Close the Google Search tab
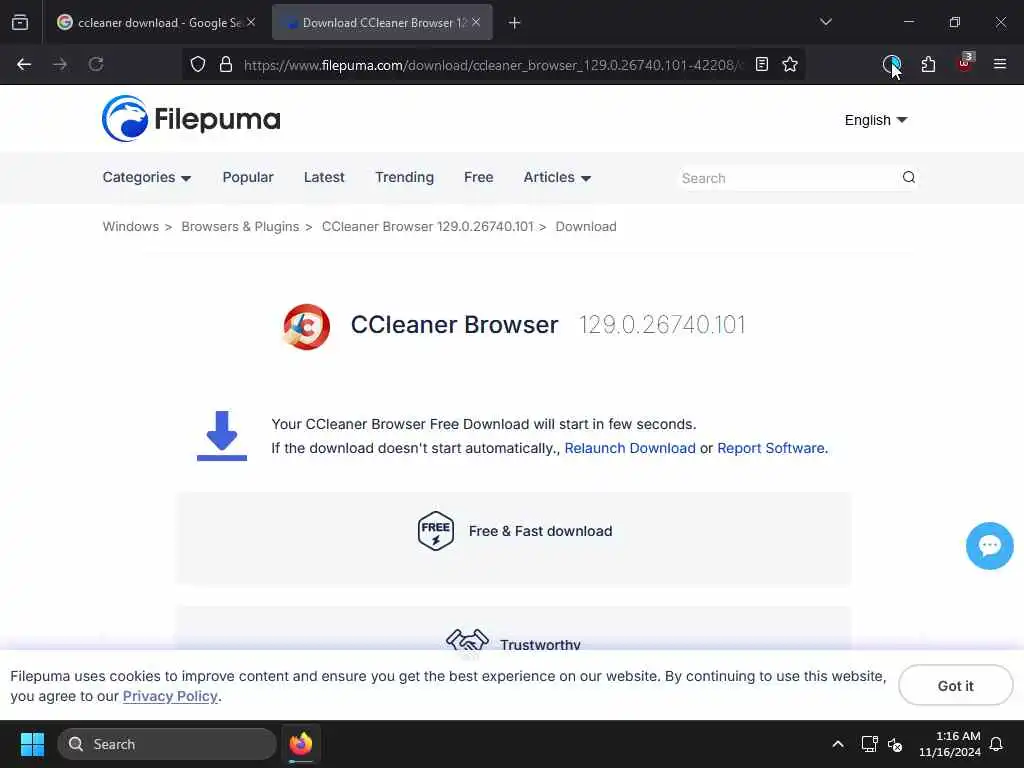The width and height of the screenshot is (1024, 768). [x=251, y=22]
